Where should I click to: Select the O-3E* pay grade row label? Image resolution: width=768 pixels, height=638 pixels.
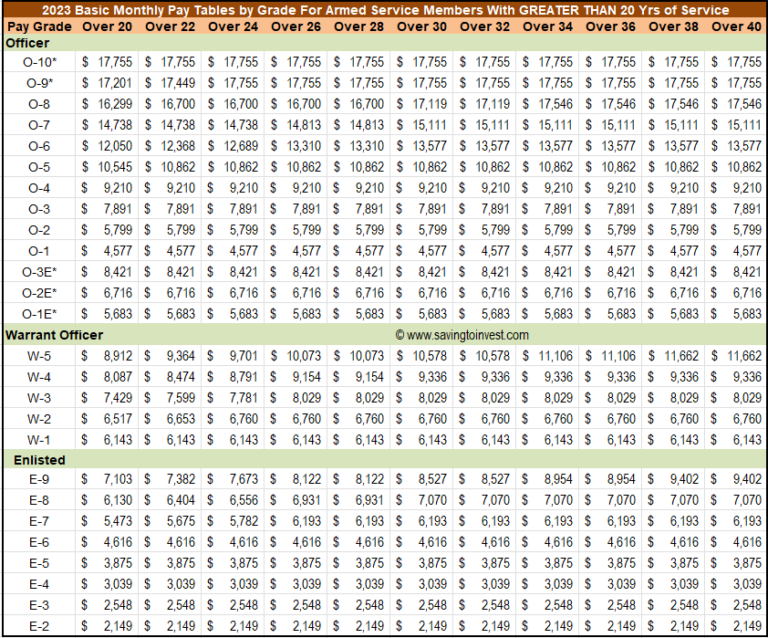tap(39, 272)
